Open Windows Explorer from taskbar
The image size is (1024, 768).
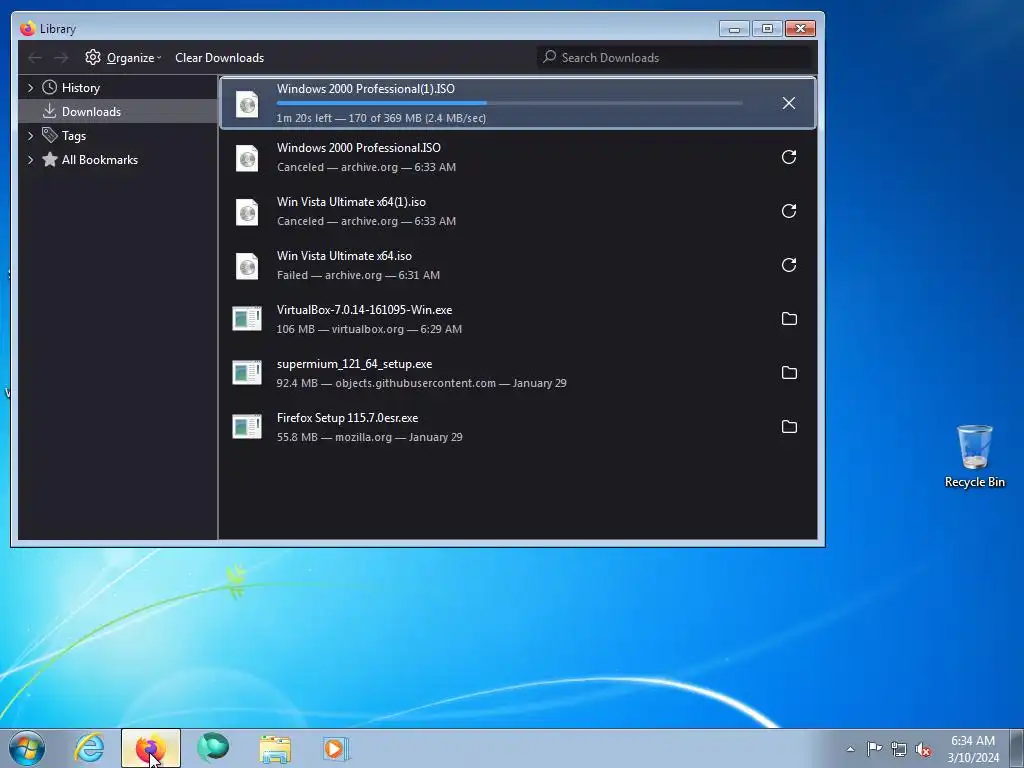coord(275,749)
